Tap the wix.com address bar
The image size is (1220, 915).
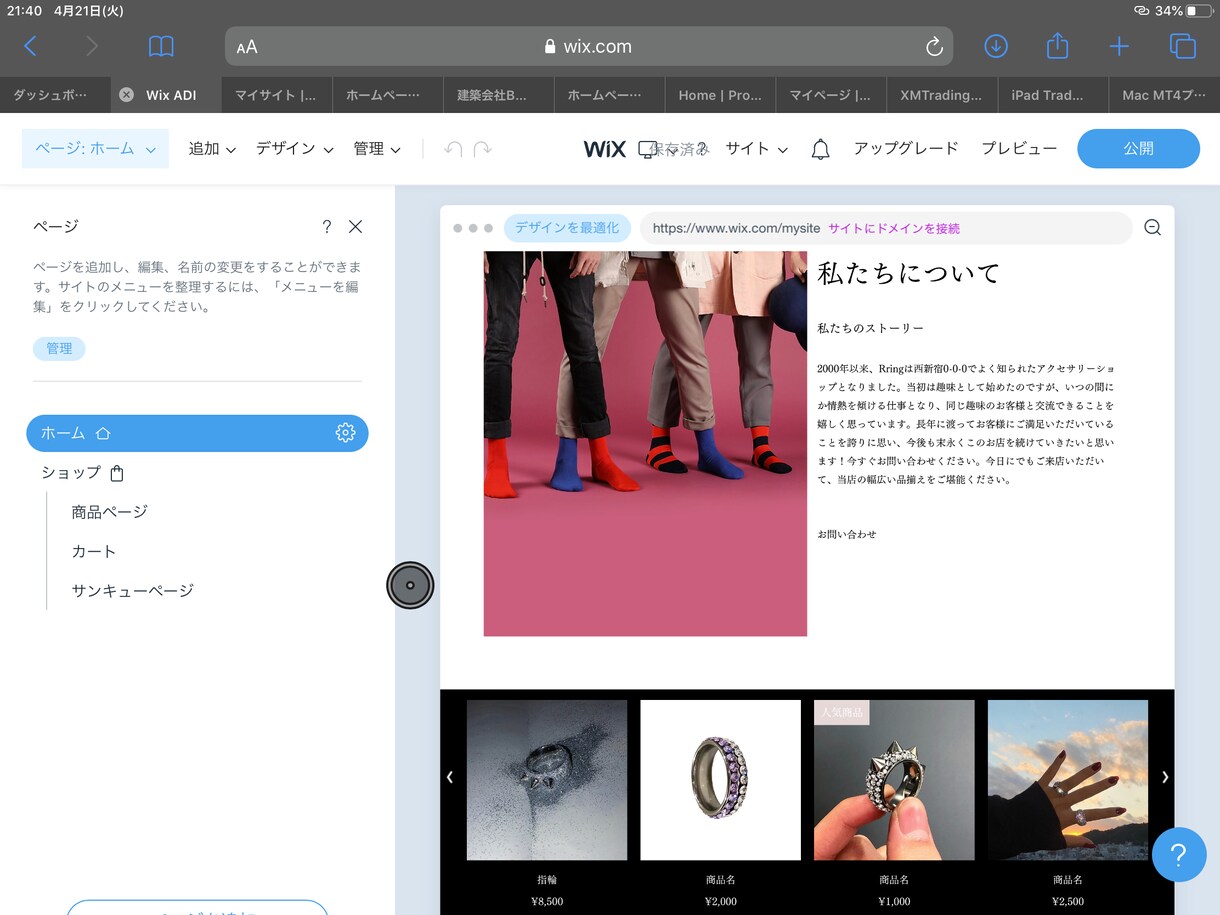(x=588, y=46)
